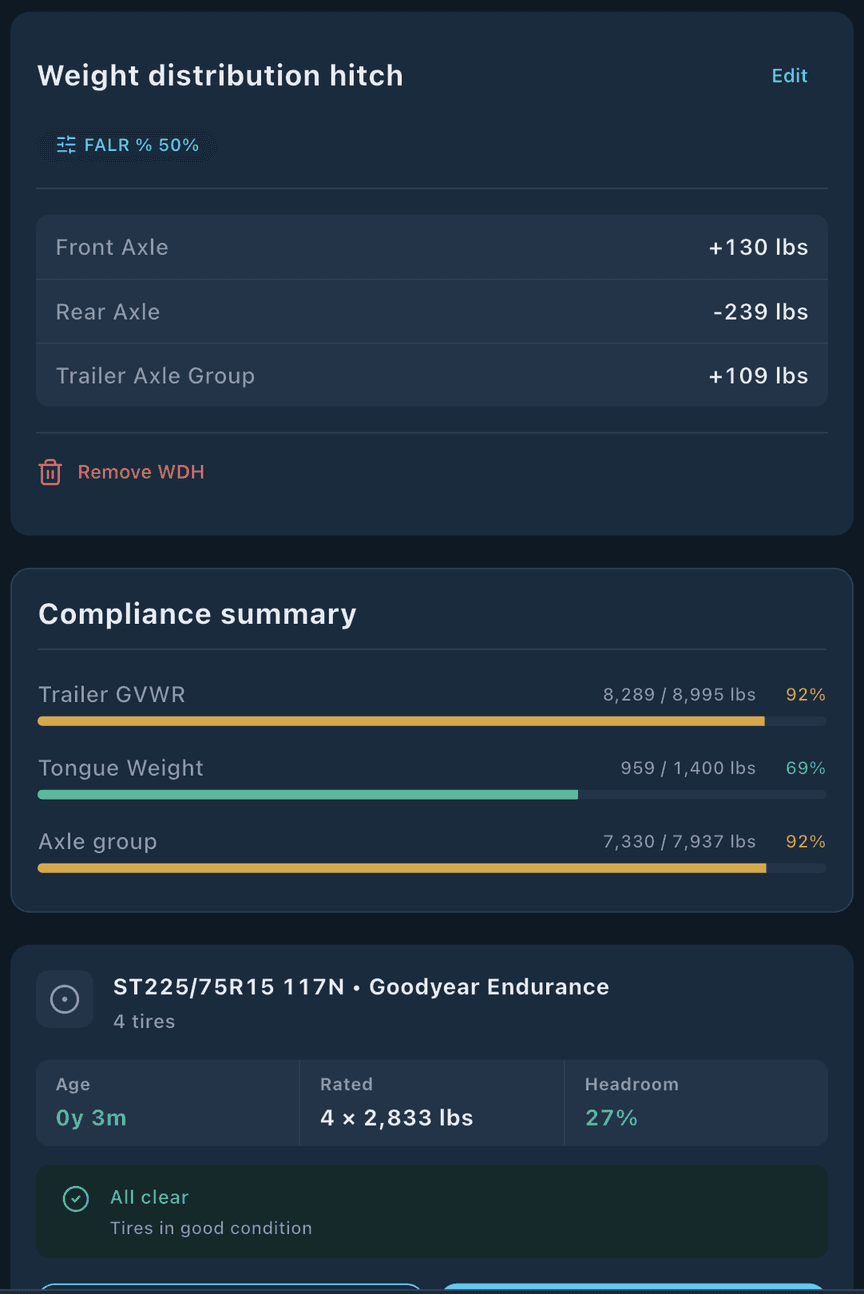This screenshot has height=1294, width=864.
Task: Select the FALR % 50% chip
Action: coord(128,145)
